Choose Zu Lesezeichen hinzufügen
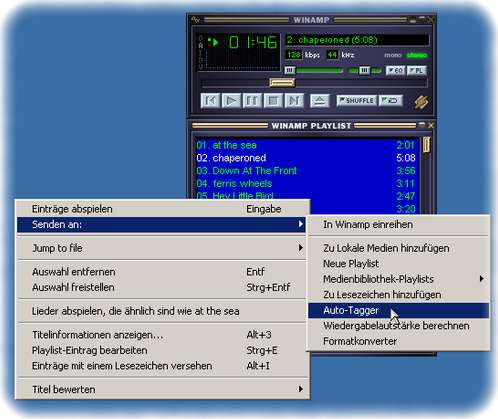 pos(398,295)
